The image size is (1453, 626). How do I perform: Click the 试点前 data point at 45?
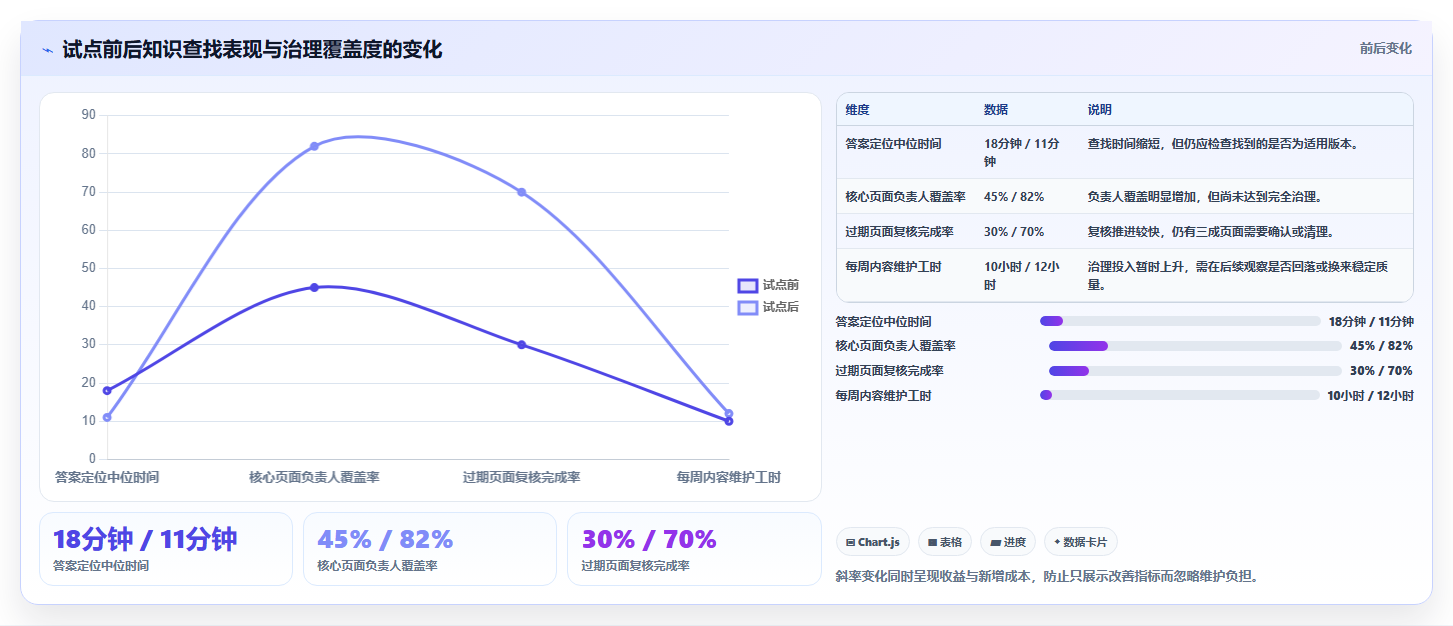(314, 287)
